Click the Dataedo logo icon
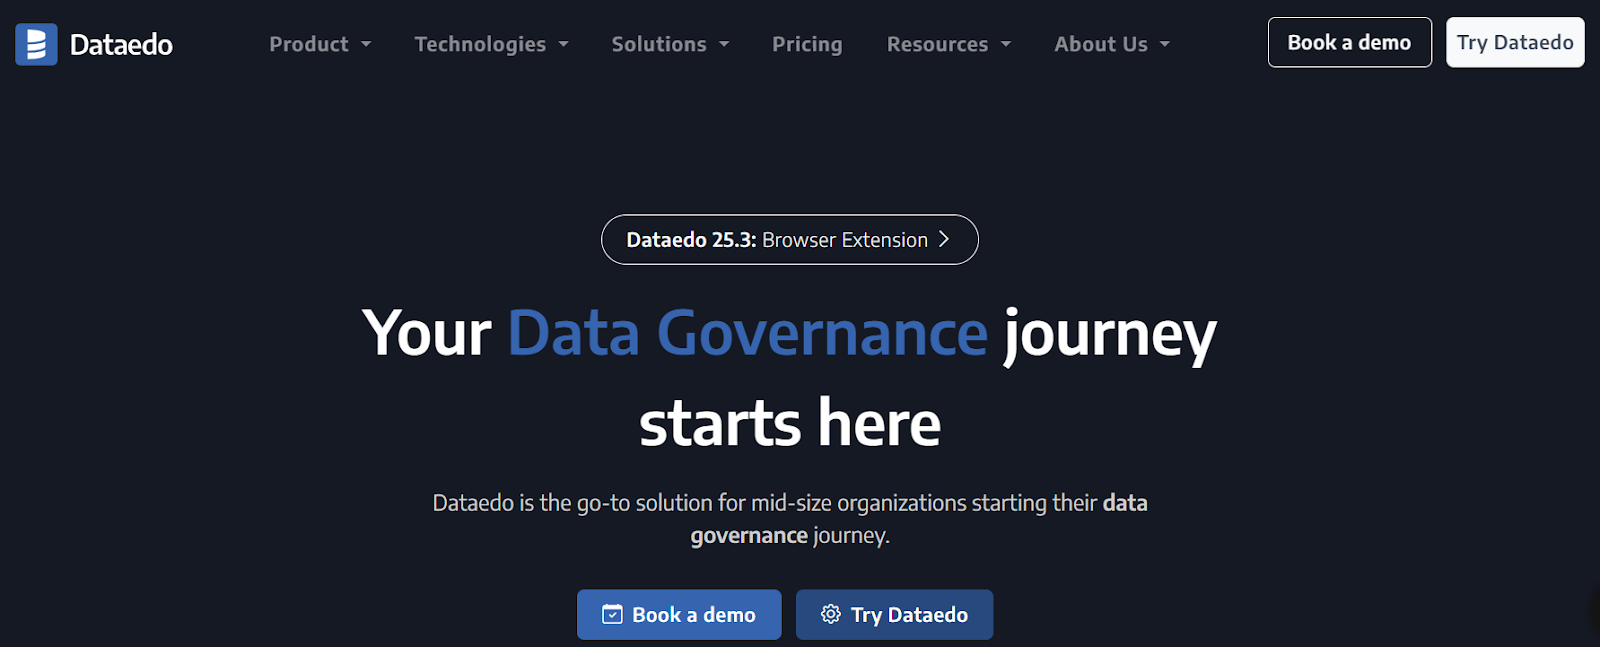This screenshot has height=647, width=1600. click(x=36, y=44)
